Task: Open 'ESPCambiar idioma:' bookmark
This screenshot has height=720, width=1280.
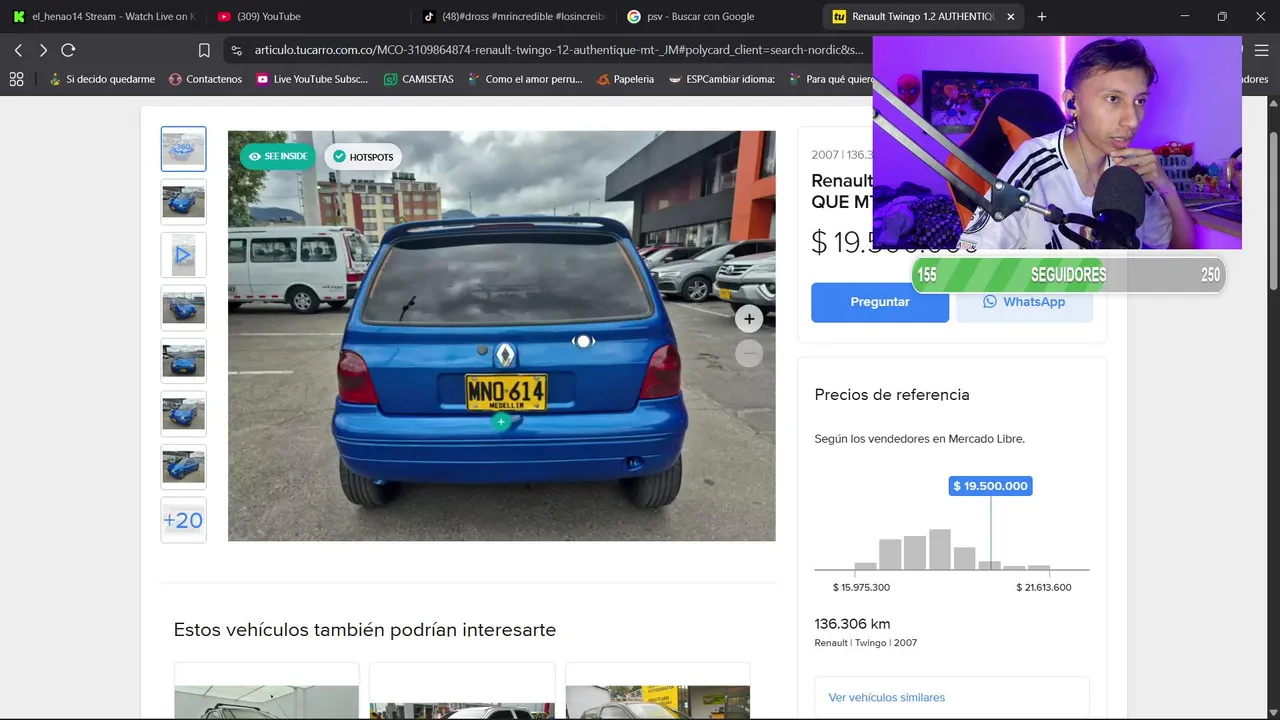Action: (x=722, y=79)
